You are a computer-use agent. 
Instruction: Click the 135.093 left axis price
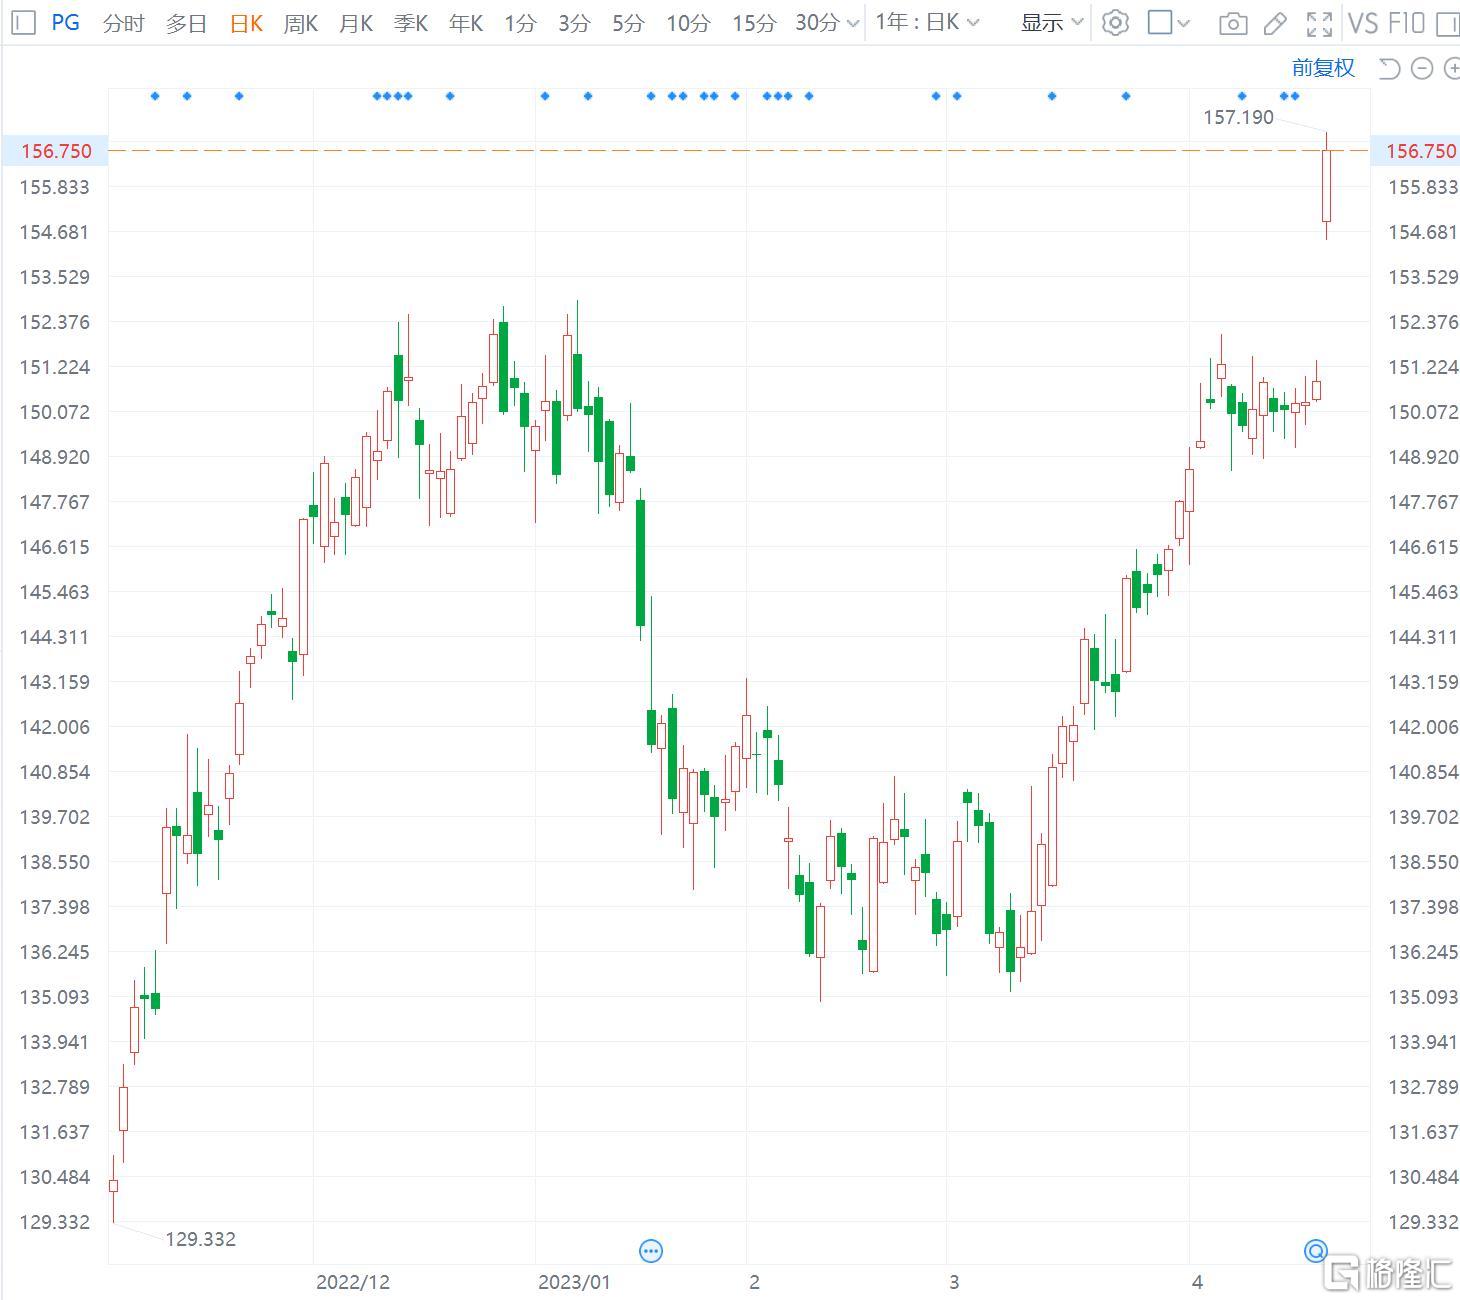[55, 997]
